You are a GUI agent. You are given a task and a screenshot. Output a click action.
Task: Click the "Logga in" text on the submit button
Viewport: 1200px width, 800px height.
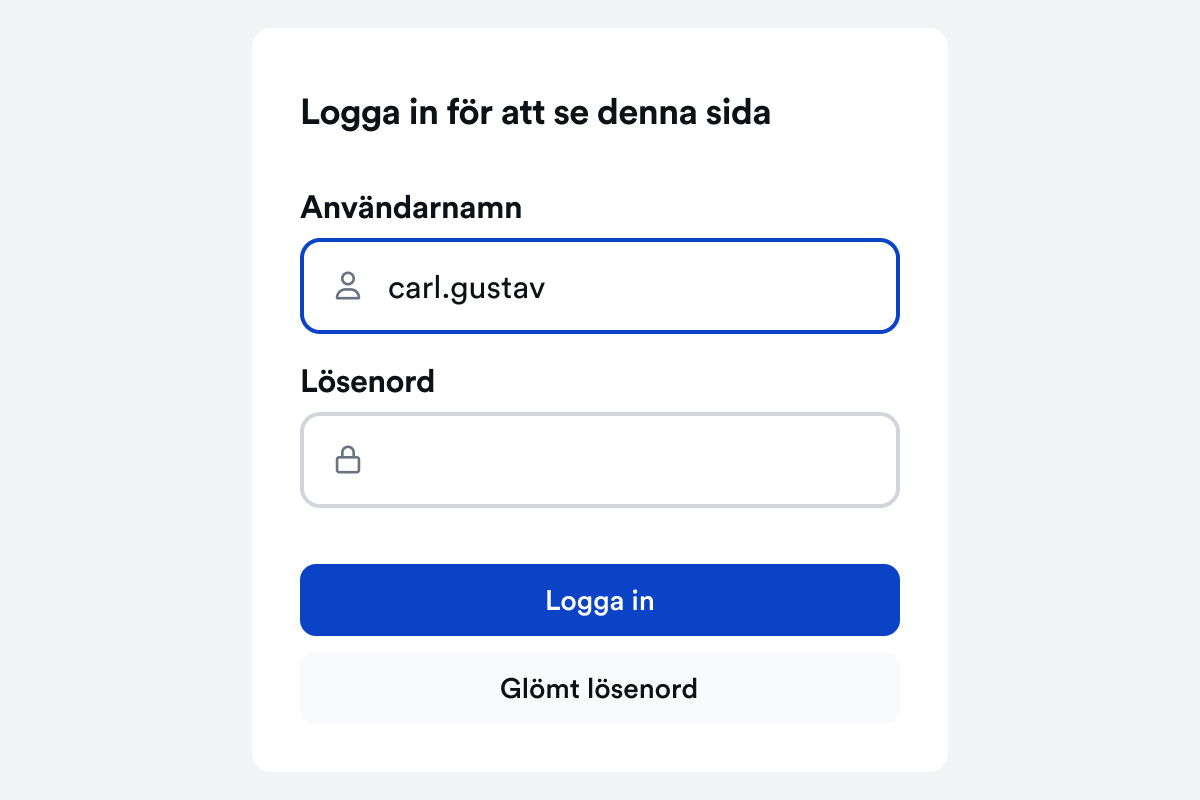(x=599, y=600)
